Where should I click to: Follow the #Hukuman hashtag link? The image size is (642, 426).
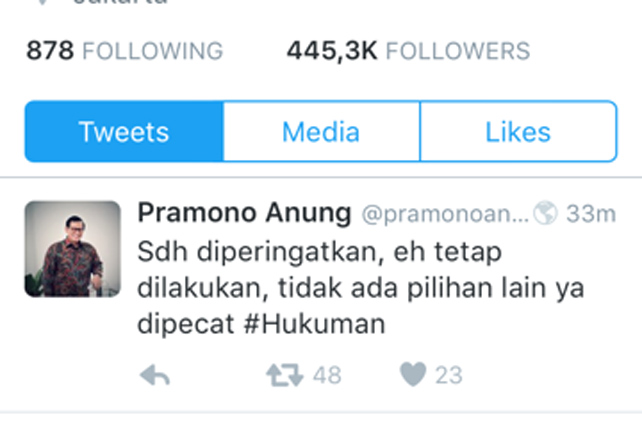click(314, 324)
